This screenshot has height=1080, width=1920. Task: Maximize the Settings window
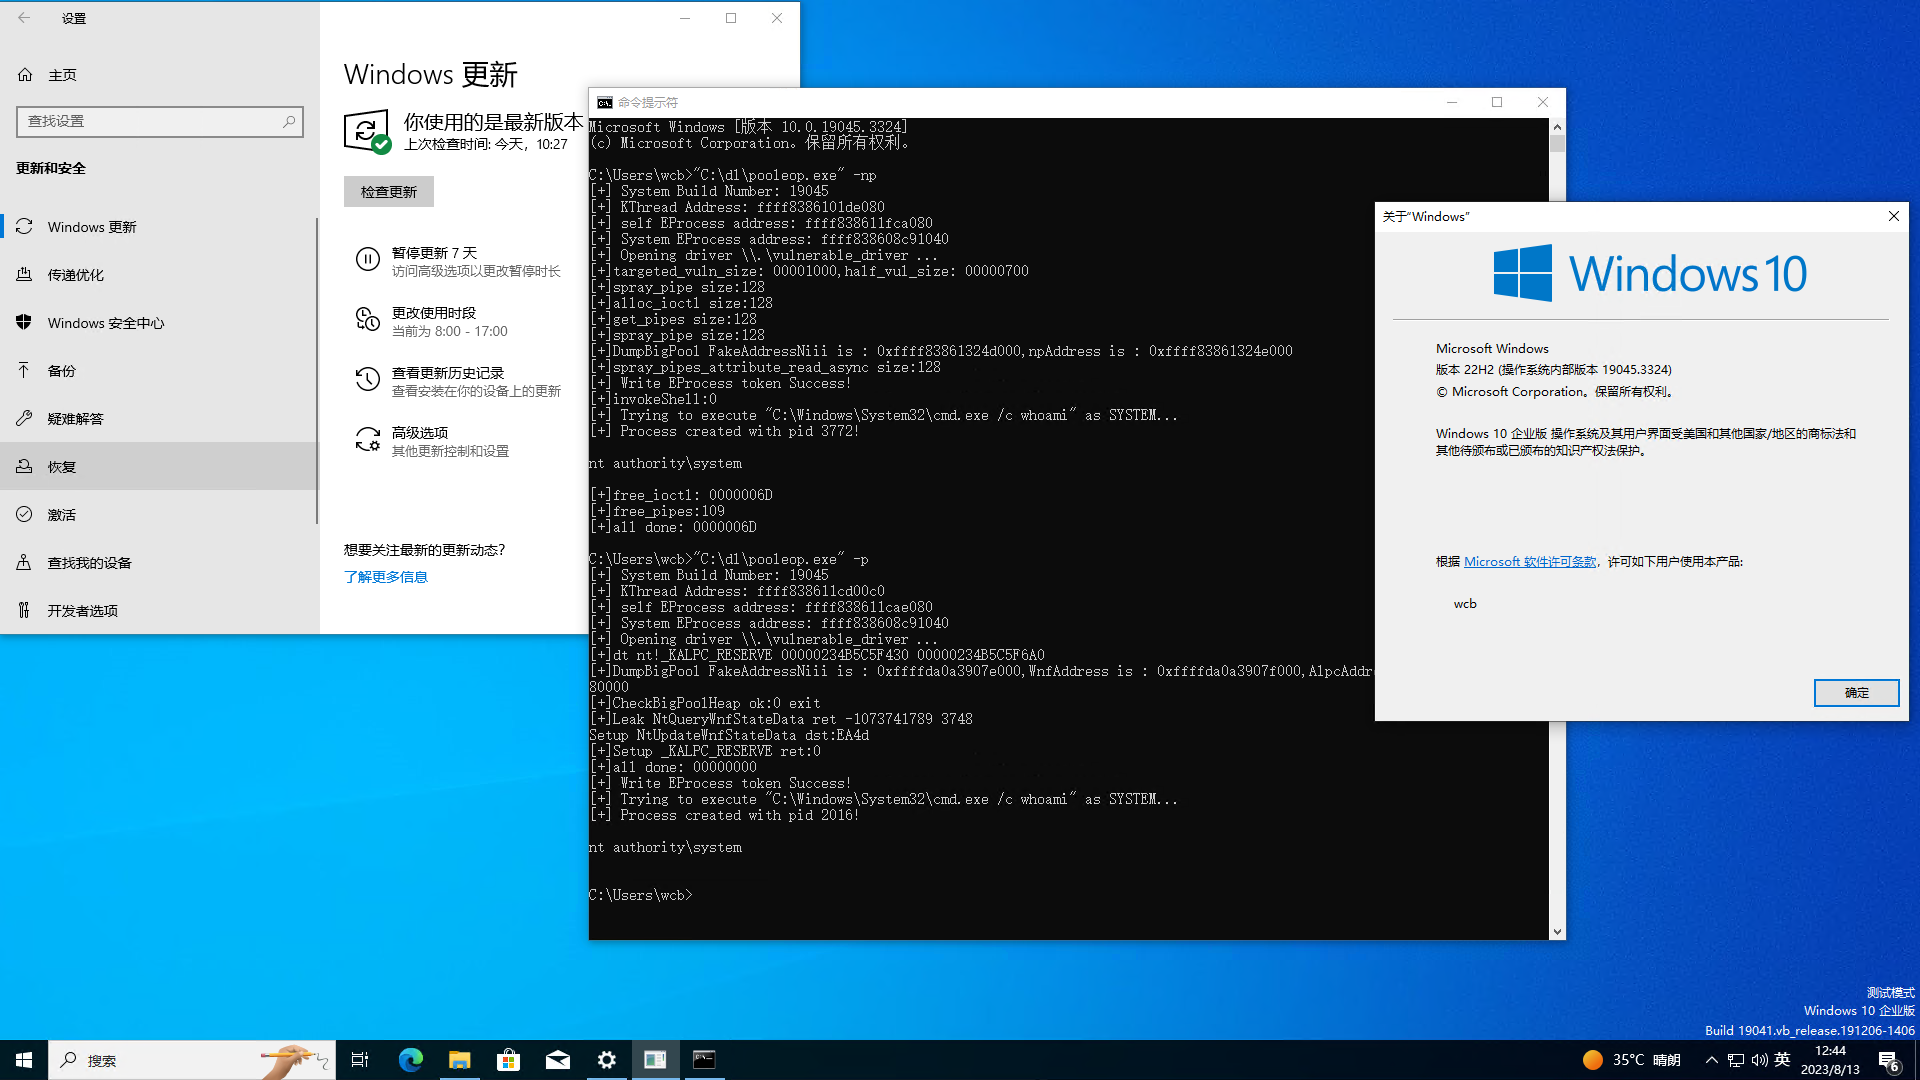click(731, 18)
